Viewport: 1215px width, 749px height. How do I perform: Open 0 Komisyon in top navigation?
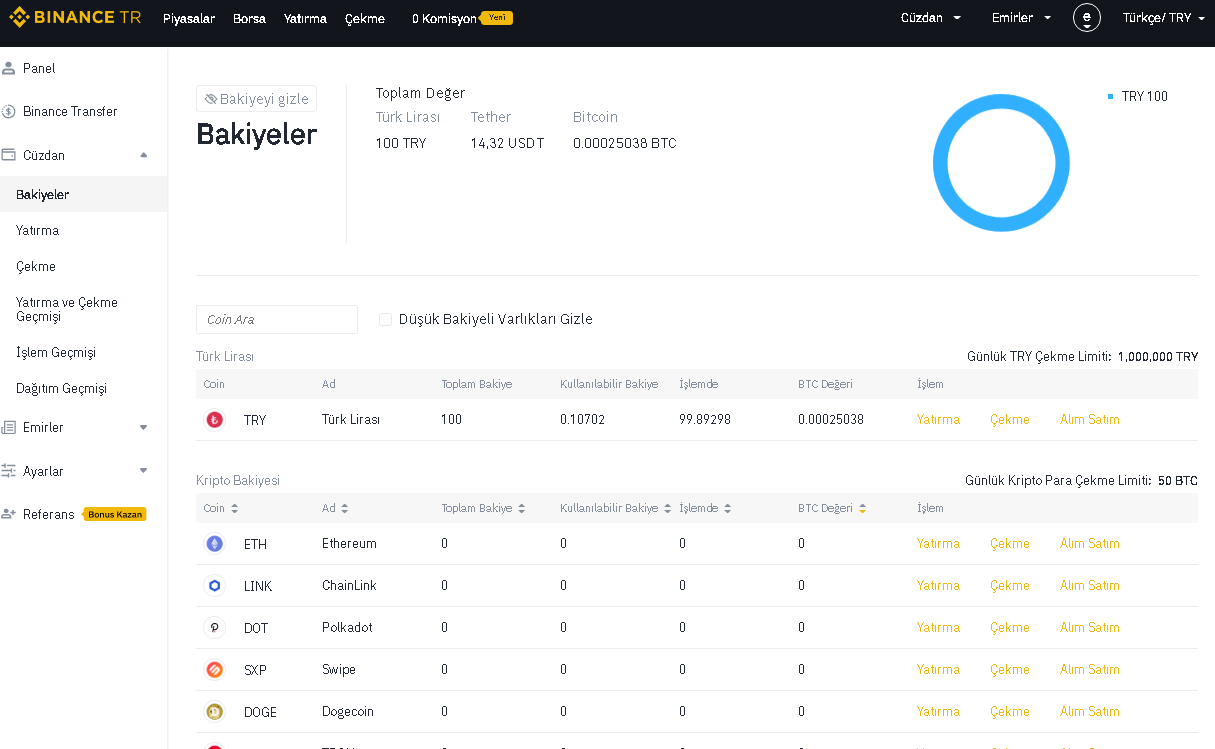tap(444, 18)
